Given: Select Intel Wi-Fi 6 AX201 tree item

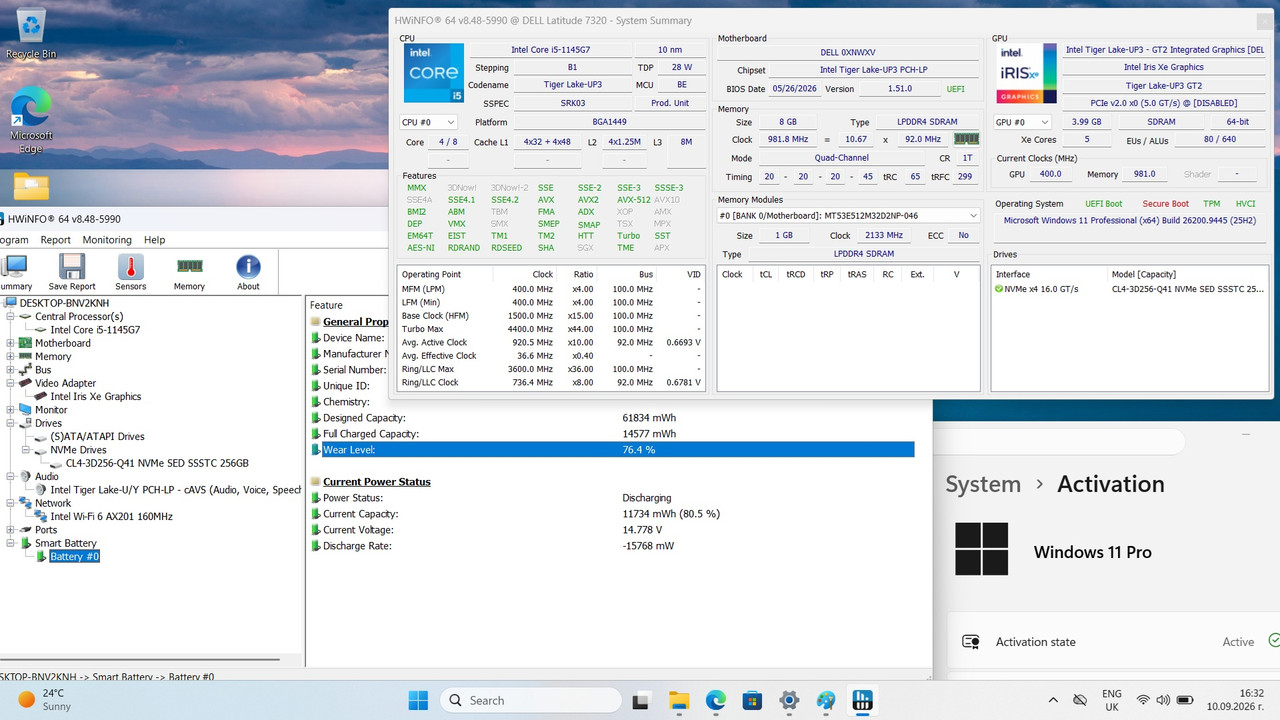Looking at the screenshot, I should 111,516.
